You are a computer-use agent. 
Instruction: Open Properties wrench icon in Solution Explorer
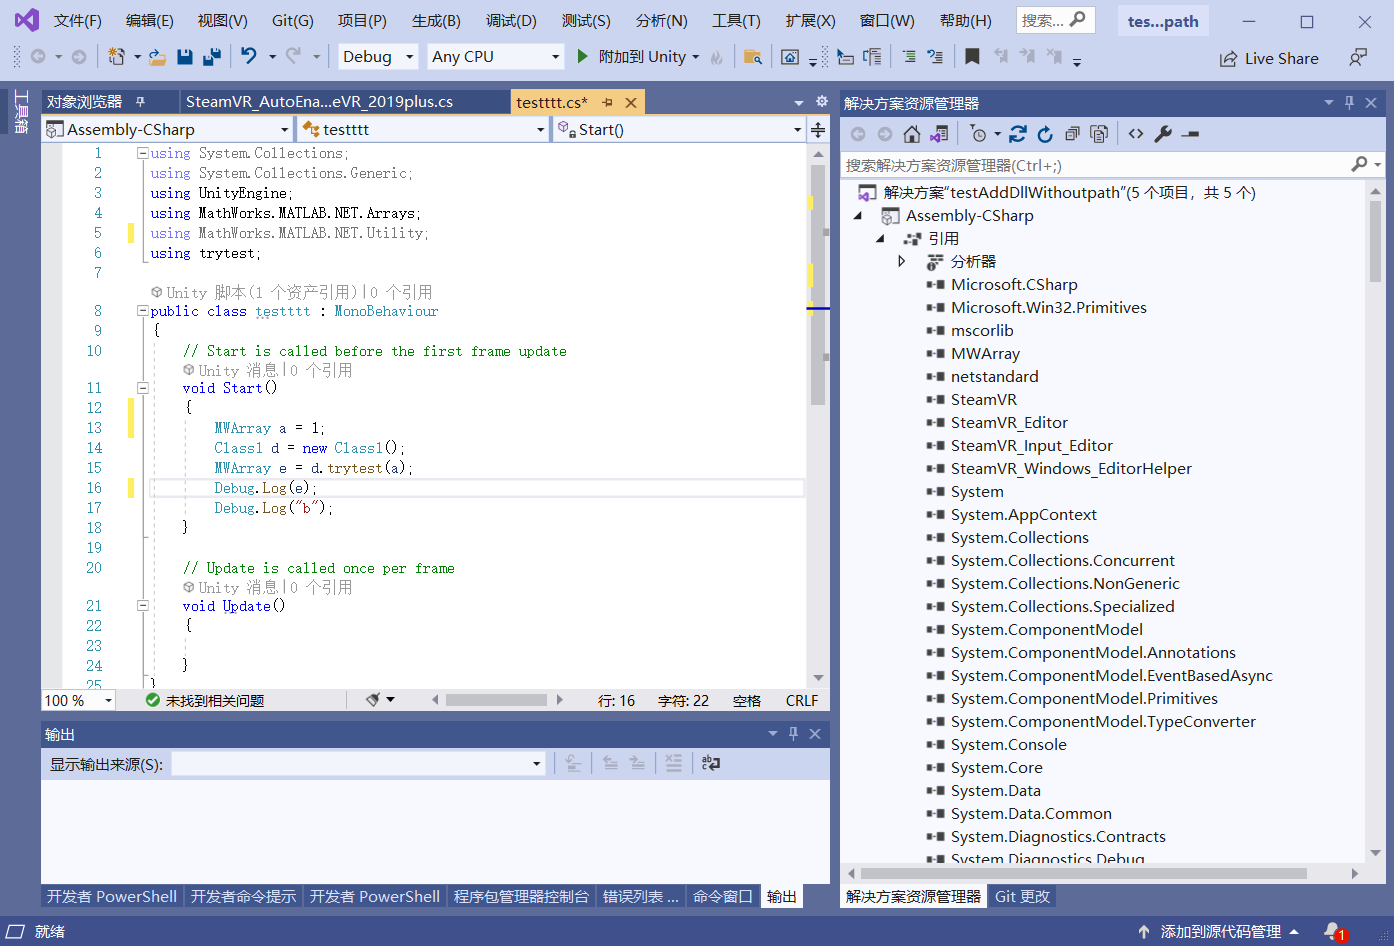coord(1162,134)
